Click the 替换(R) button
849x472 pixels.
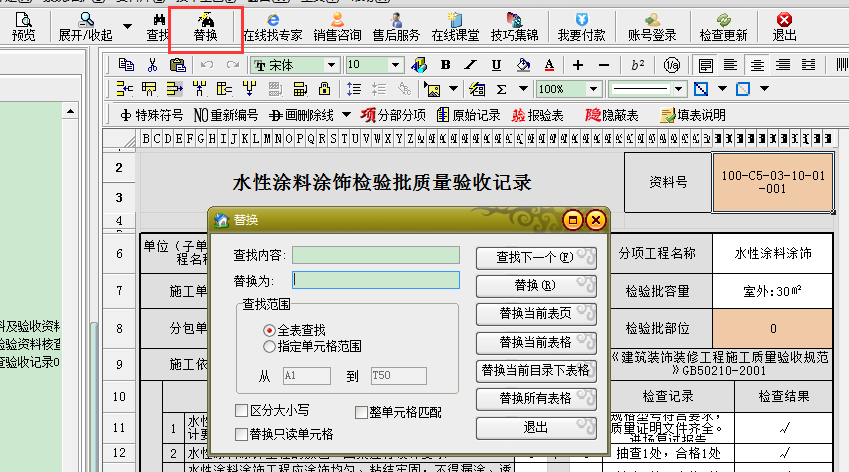536,286
